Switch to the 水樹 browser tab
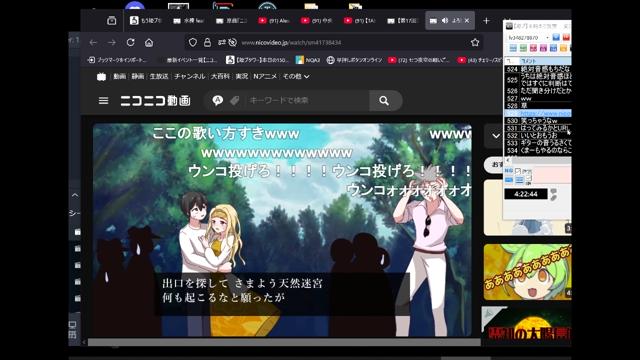Viewport: 640px width, 360px height. point(189,20)
